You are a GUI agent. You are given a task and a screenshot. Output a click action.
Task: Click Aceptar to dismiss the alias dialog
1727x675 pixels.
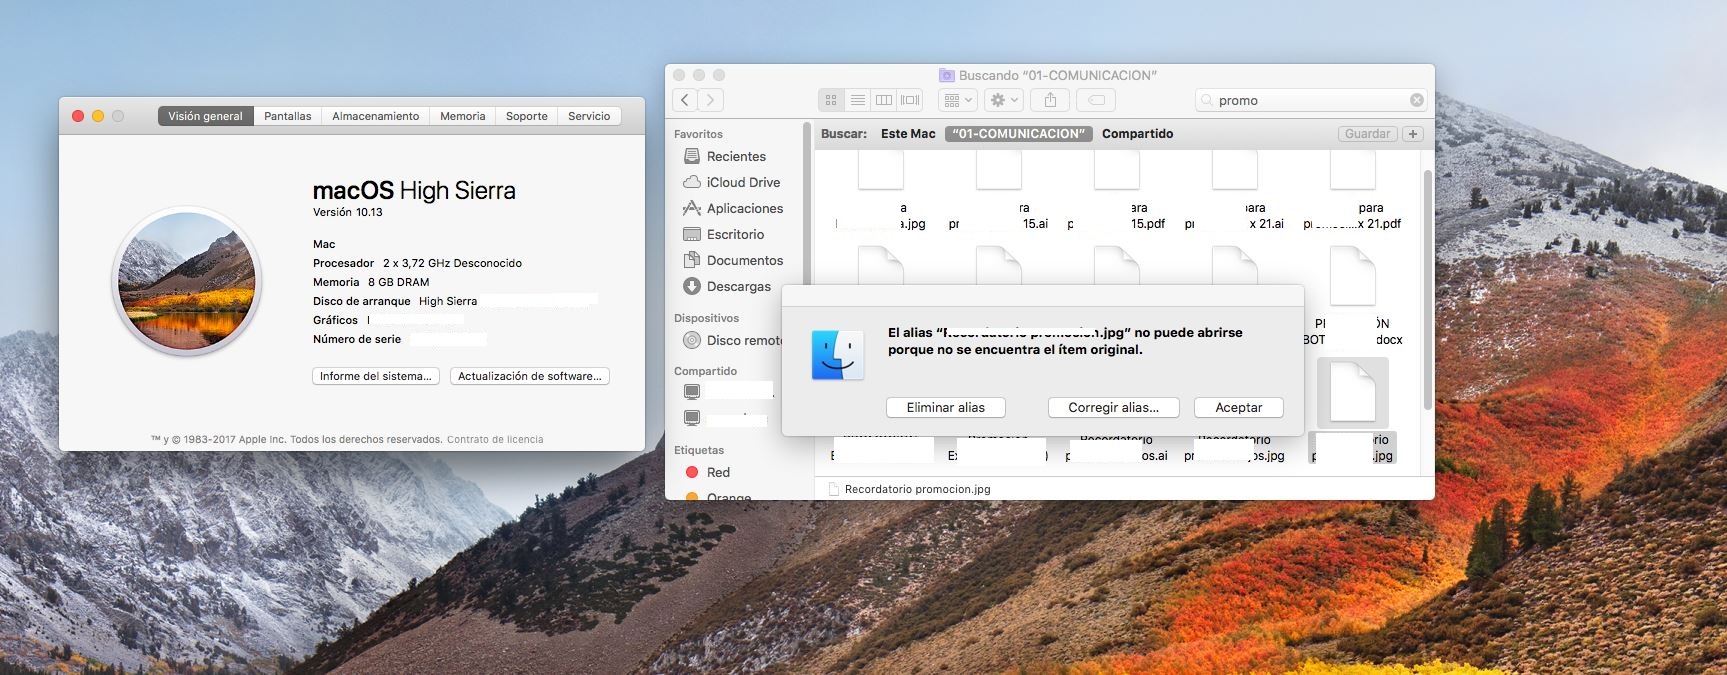[x=1238, y=407]
